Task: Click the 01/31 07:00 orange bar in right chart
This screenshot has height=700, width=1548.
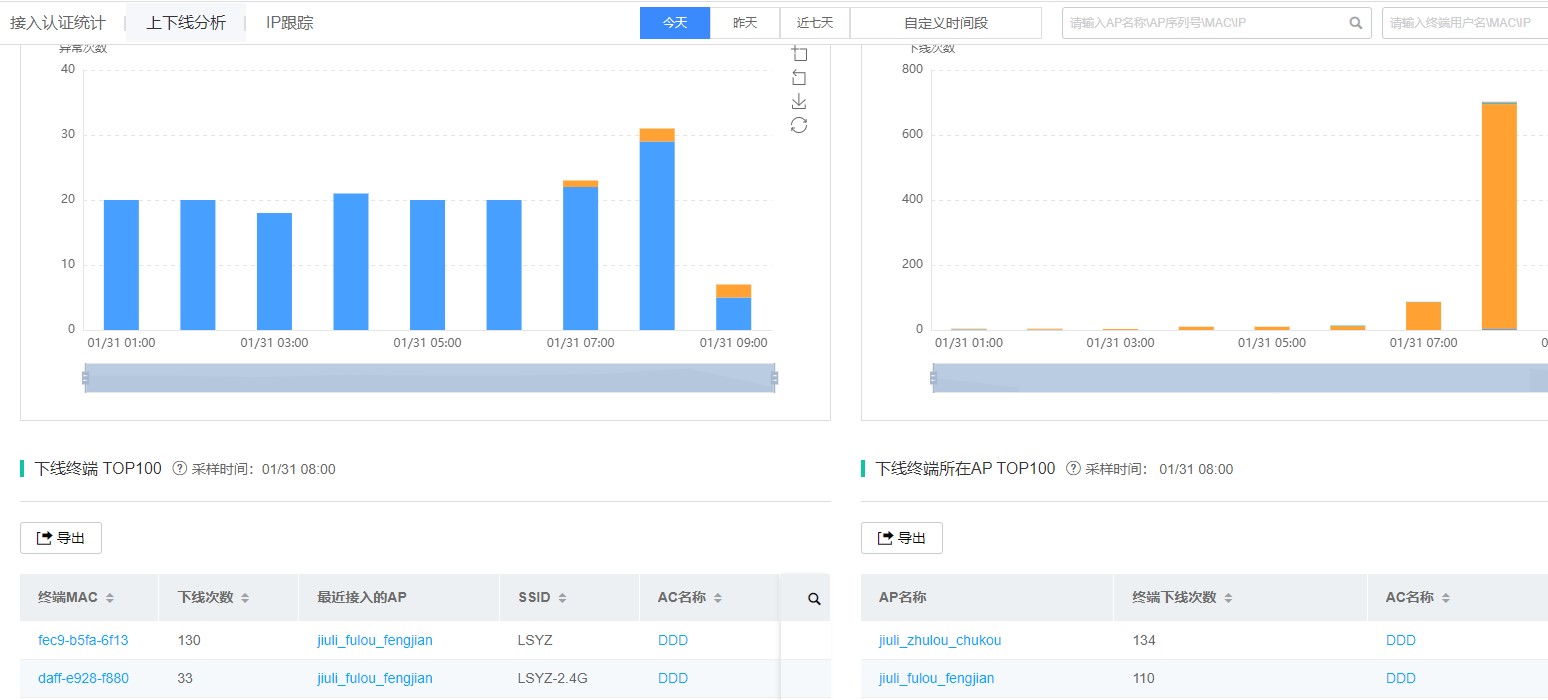Action: 1423,316
